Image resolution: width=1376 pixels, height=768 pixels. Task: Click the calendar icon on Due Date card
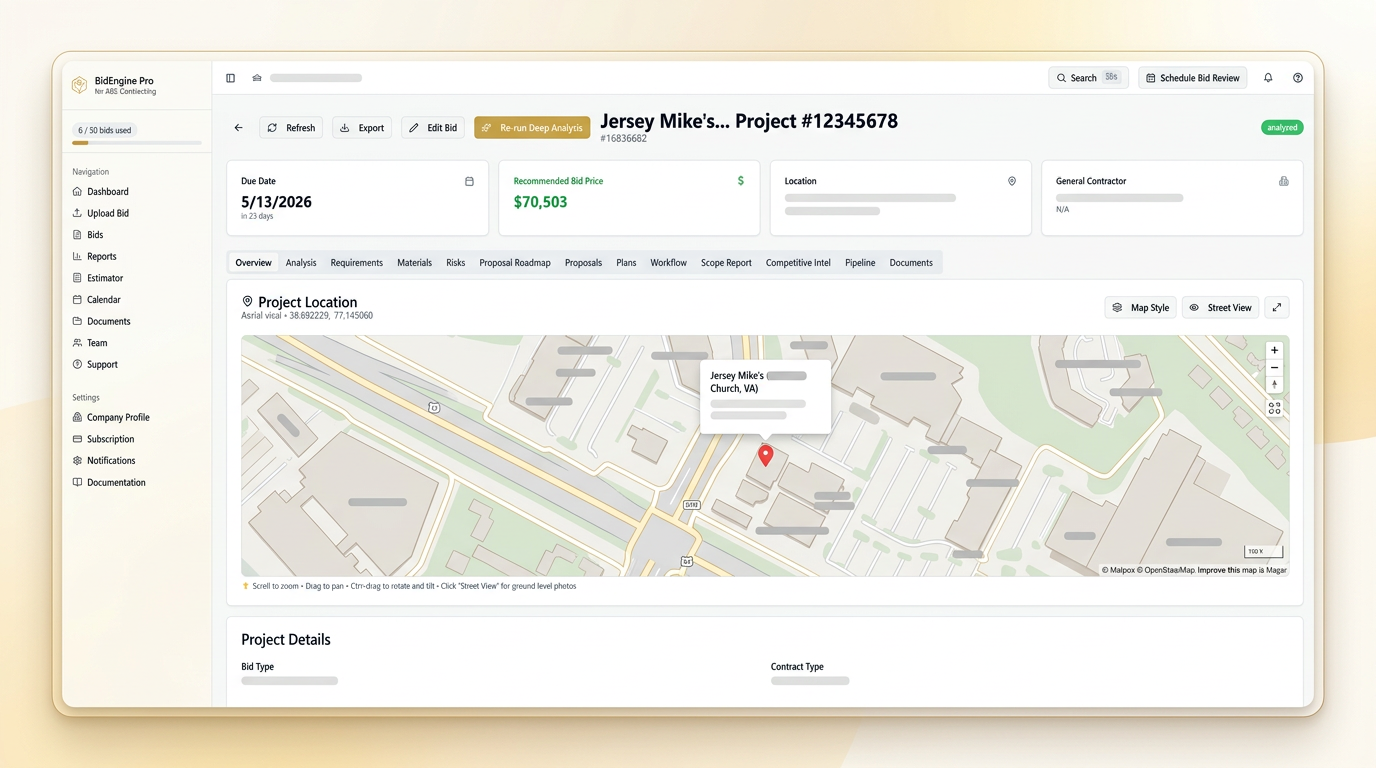469,181
